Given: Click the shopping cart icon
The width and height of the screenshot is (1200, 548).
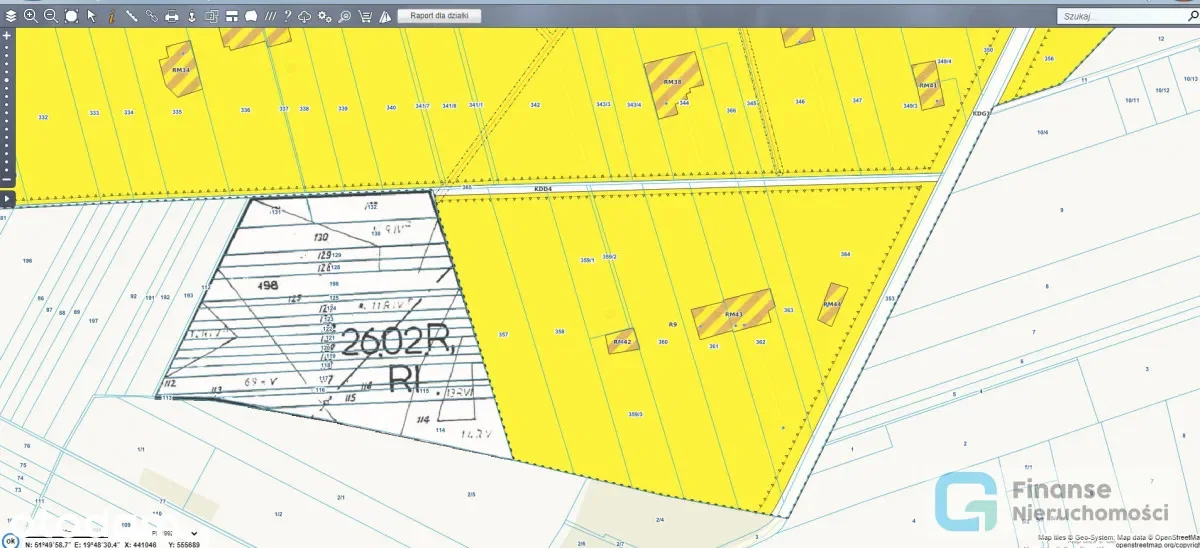Looking at the screenshot, I should click(x=365, y=16).
